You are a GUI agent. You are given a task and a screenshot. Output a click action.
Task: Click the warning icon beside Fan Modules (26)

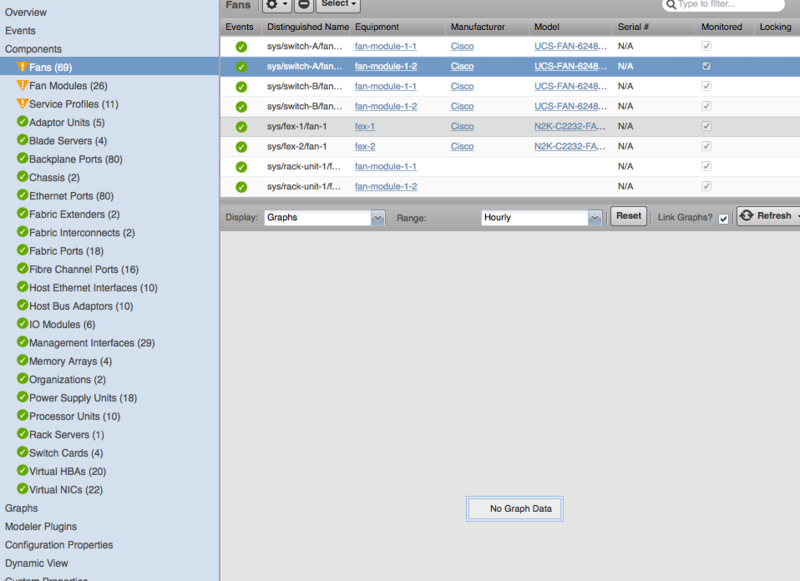point(22,85)
